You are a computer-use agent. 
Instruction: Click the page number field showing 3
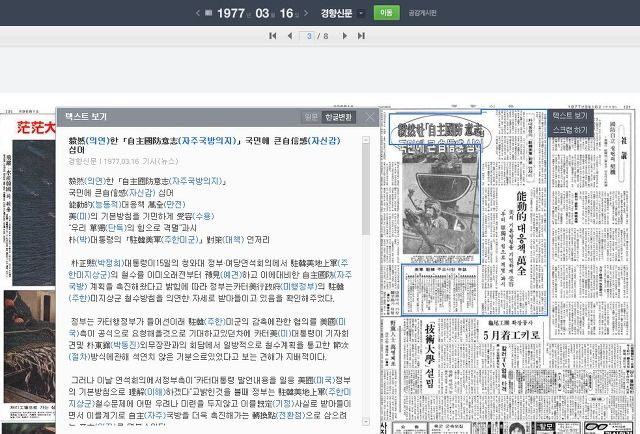(x=309, y=36)
